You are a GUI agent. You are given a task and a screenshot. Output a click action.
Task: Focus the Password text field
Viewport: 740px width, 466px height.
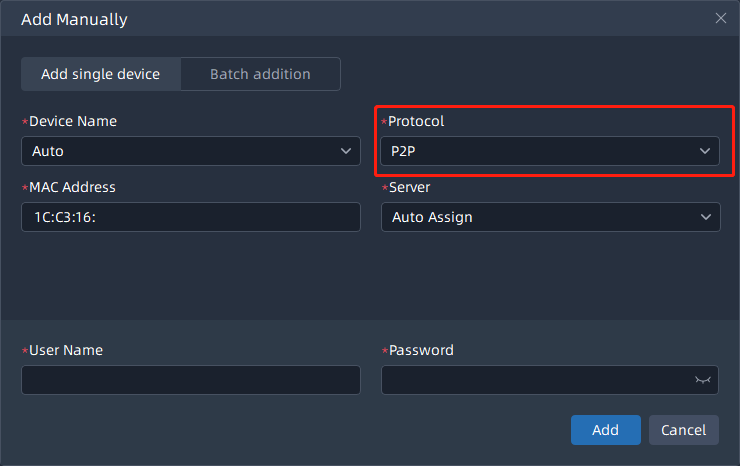[x=535, y=380]
